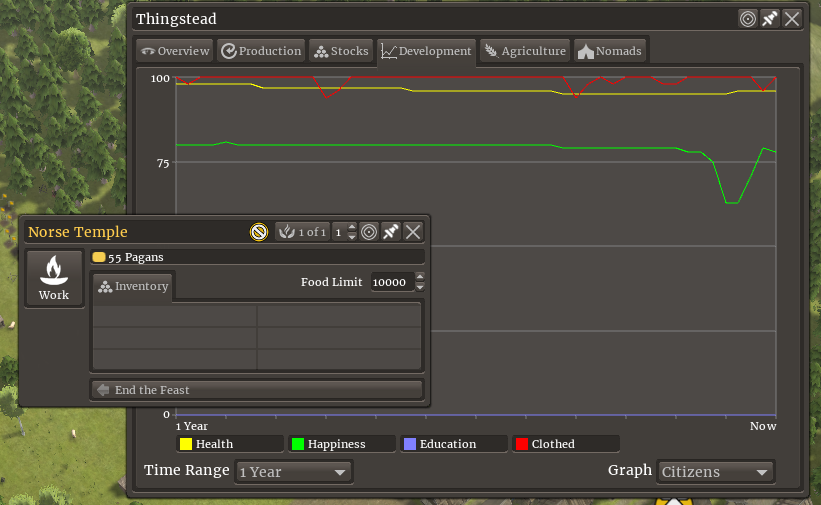Decrease the Food Limit value
The width and height of the screenshot is (821, 505).
[x=420, y=287]
